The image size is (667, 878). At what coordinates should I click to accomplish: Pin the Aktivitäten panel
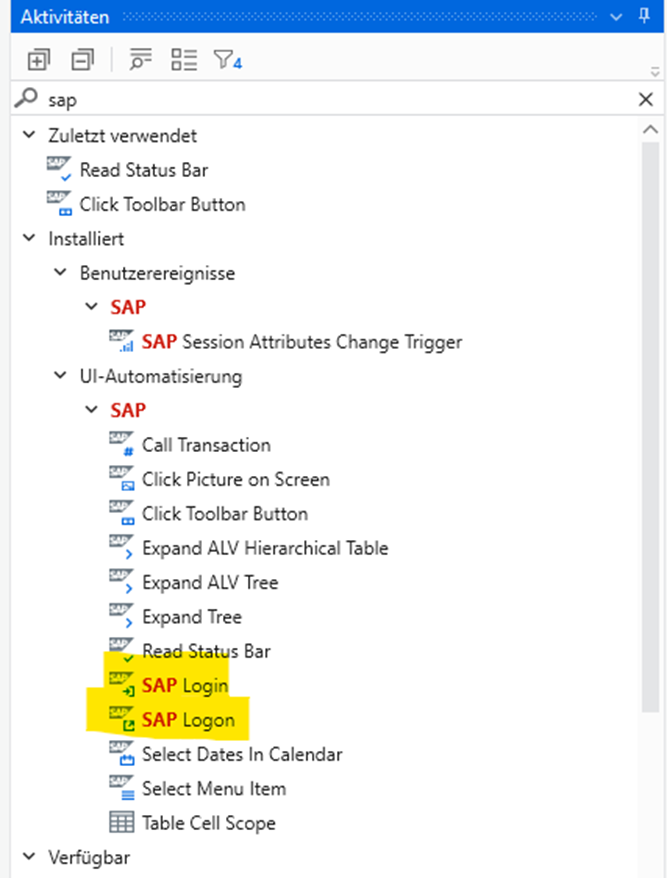point(645,17)
